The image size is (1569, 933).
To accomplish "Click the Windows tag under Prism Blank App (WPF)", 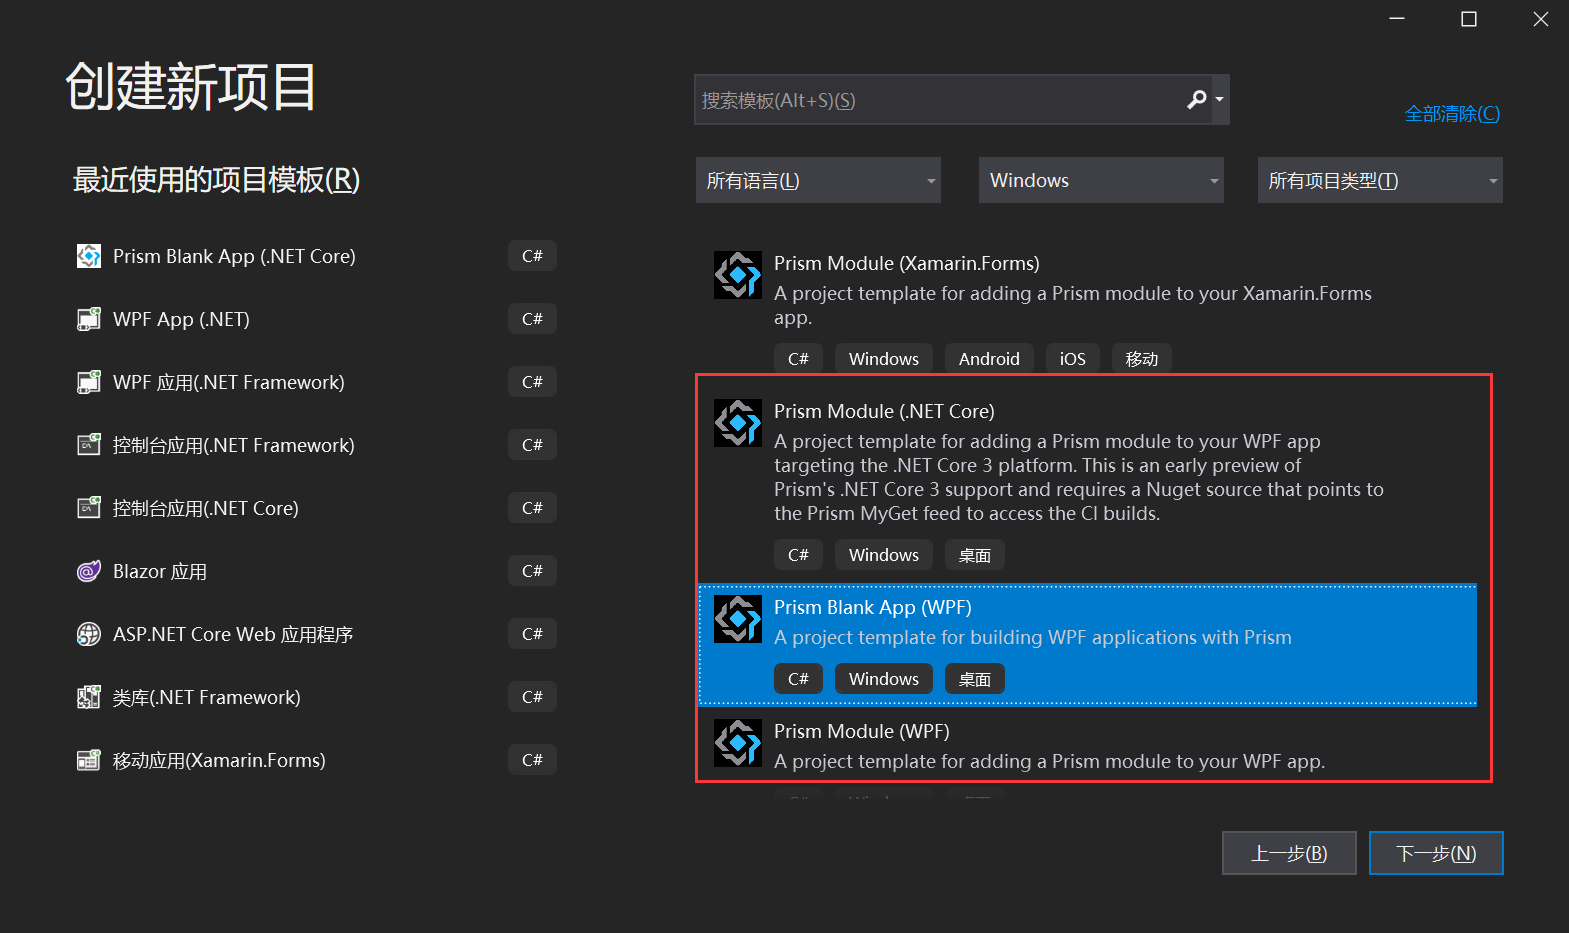I will tap(883, 678).
